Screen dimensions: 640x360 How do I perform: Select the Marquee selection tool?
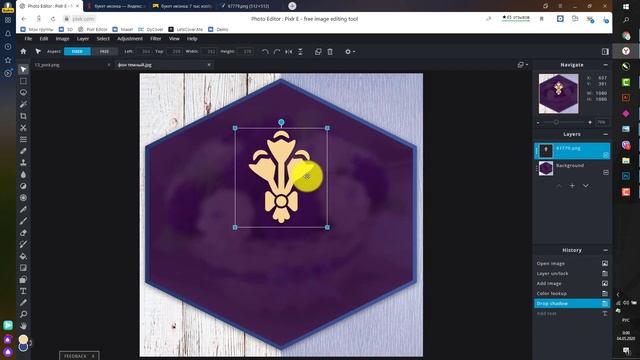point(23,81)
